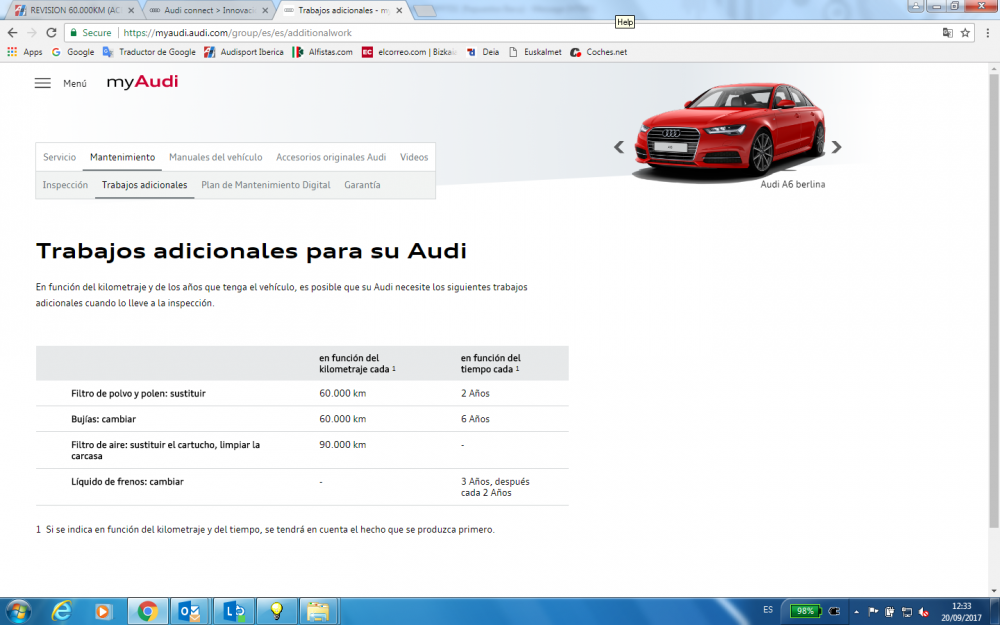
Task: Bookmark page with the star icon
Action: coord(965,33)
